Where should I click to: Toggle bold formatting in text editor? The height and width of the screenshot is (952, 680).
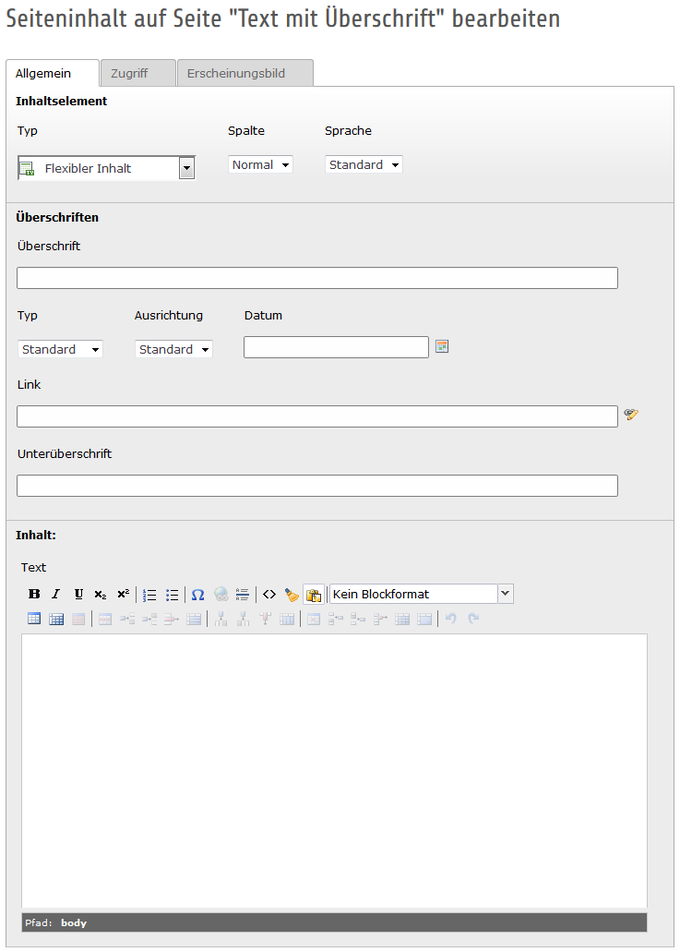point(34,594)
